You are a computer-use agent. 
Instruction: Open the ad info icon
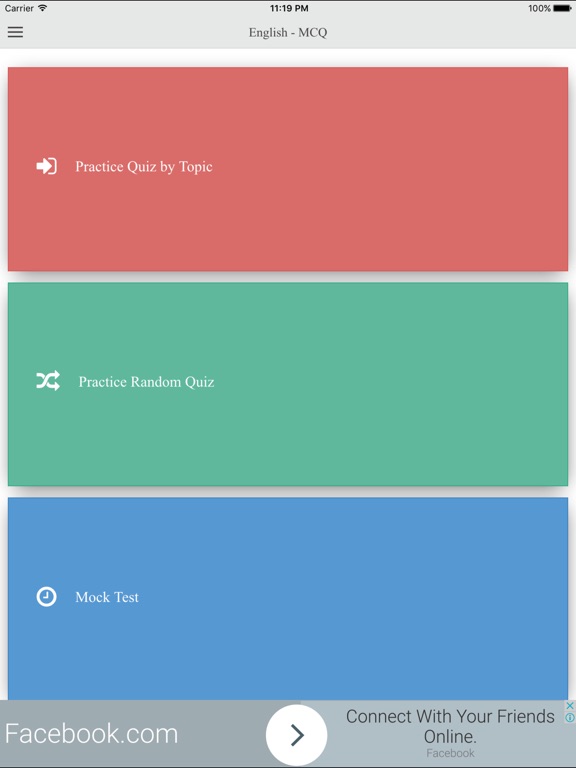point(570,718)
